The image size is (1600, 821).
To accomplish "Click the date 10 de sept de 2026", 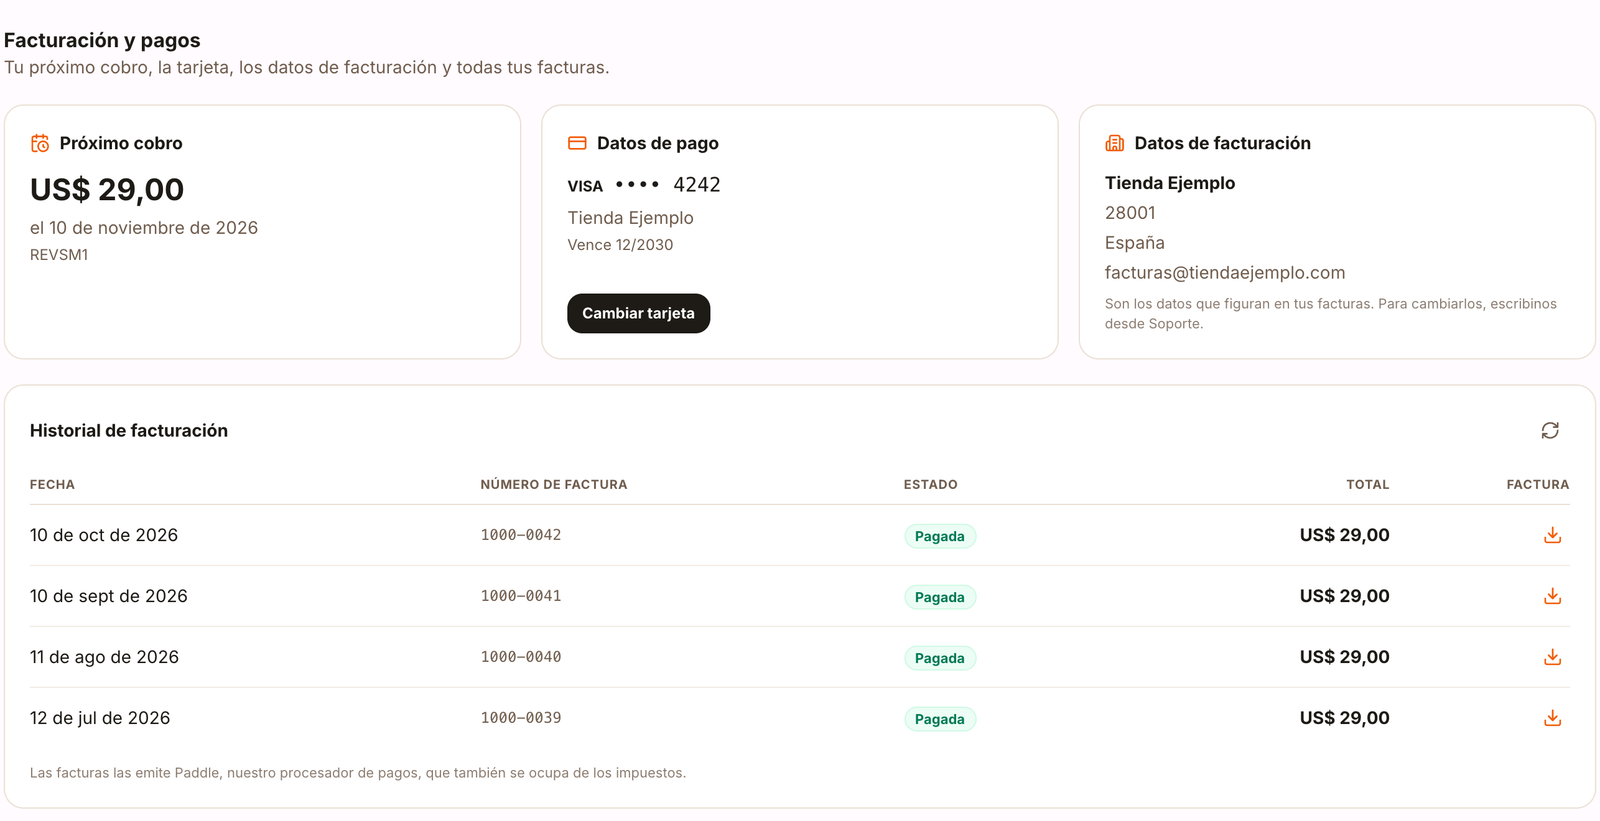I will pos(109,596).
